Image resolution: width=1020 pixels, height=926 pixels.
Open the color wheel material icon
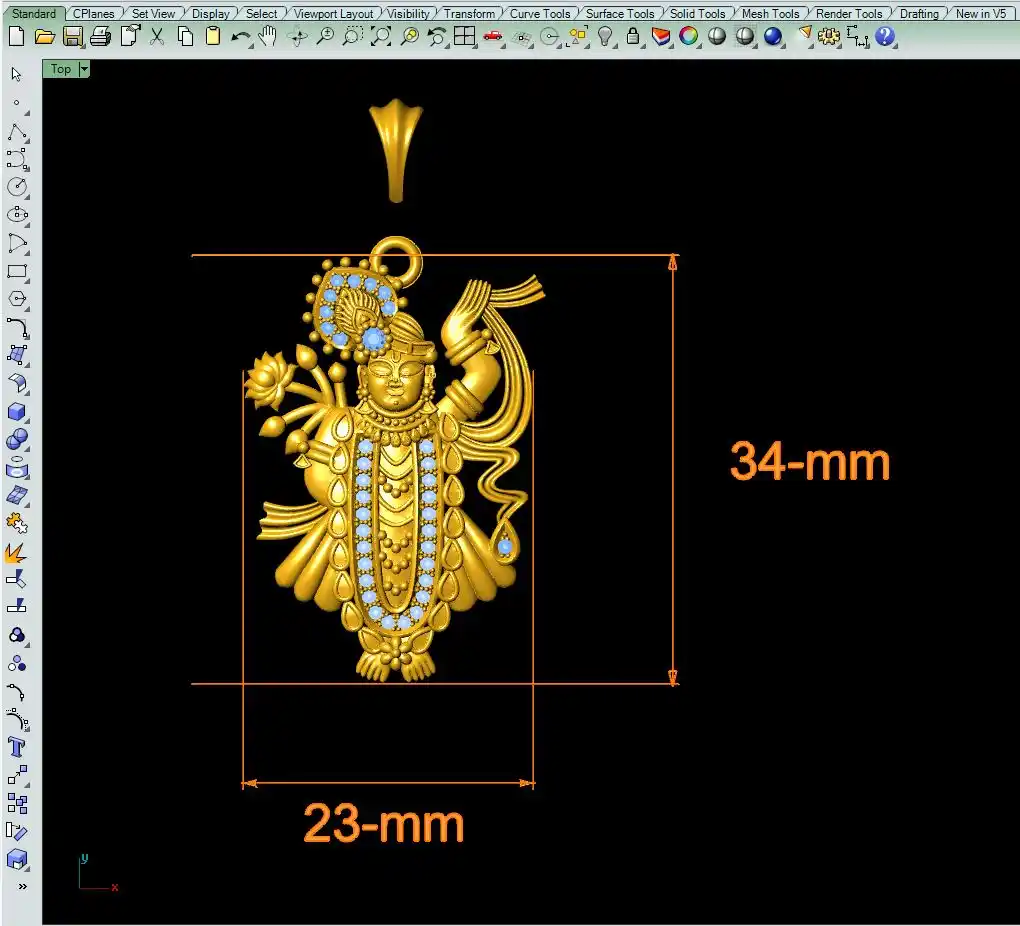689,37
